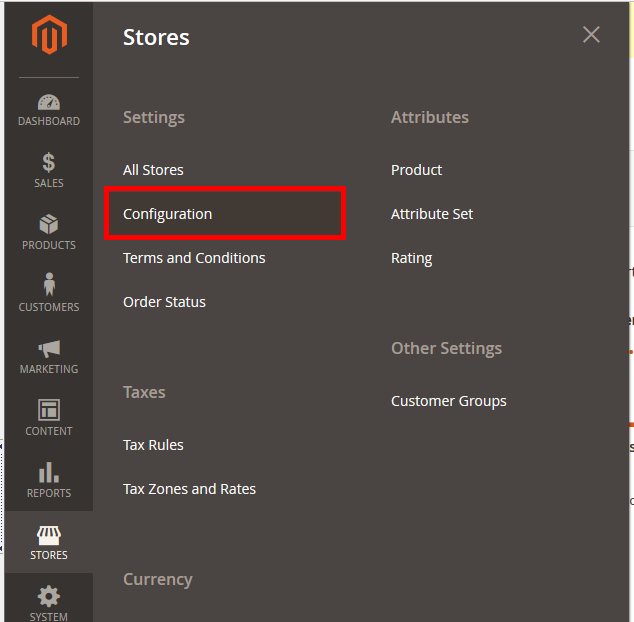The image size is (634, 622).
Task: Open the Rating attributes link
Action: click(x=411, y=258)
